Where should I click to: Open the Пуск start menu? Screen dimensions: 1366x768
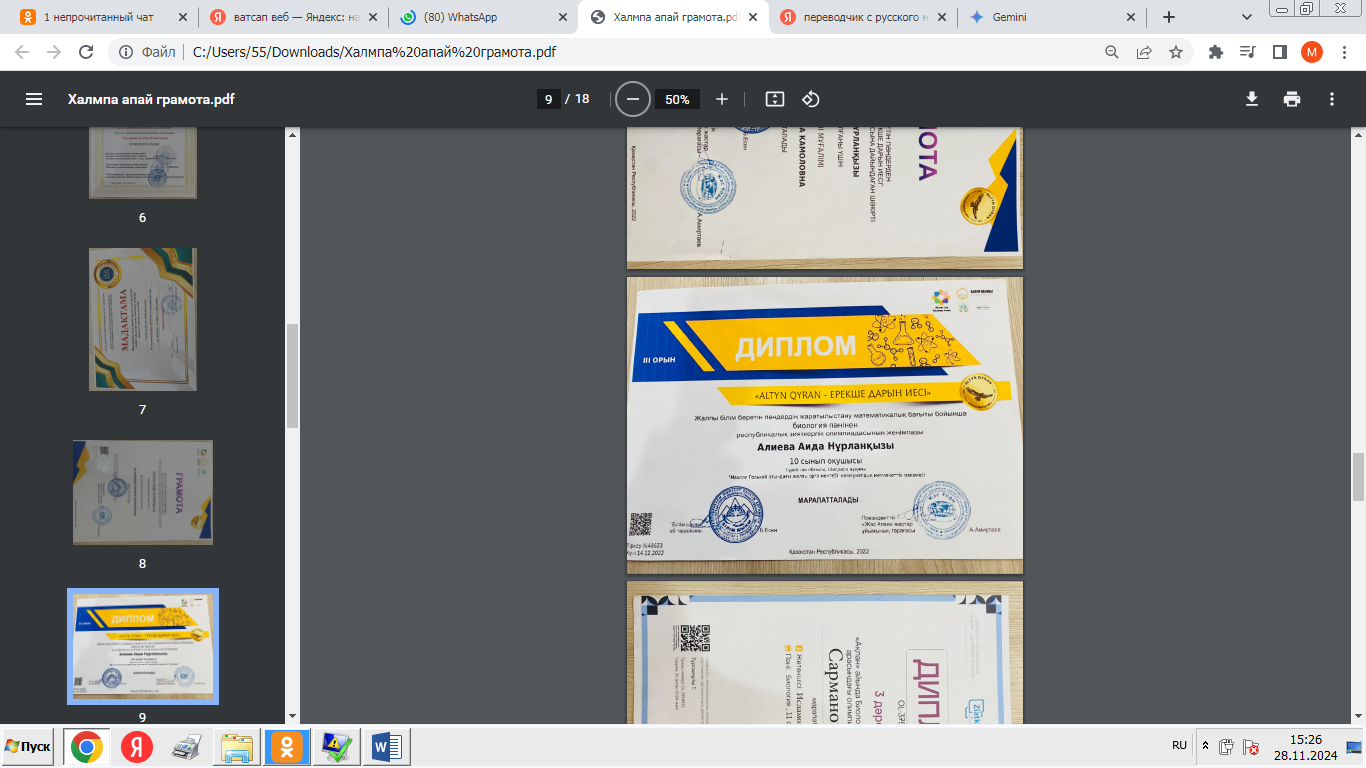[28, 747]
